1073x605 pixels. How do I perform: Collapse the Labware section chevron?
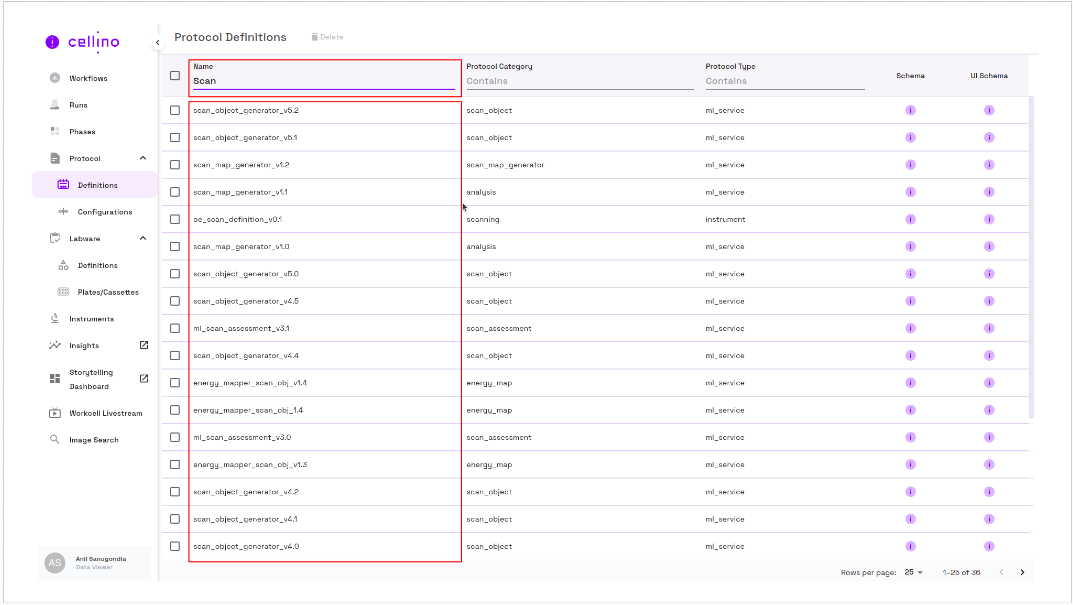point(143,238)
